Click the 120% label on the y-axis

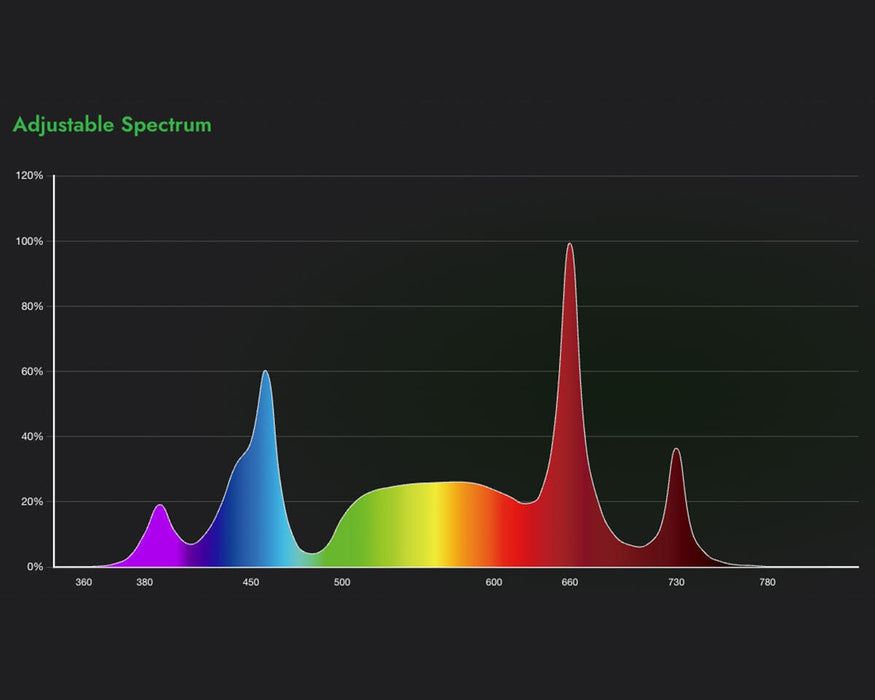tap(32, 174)
